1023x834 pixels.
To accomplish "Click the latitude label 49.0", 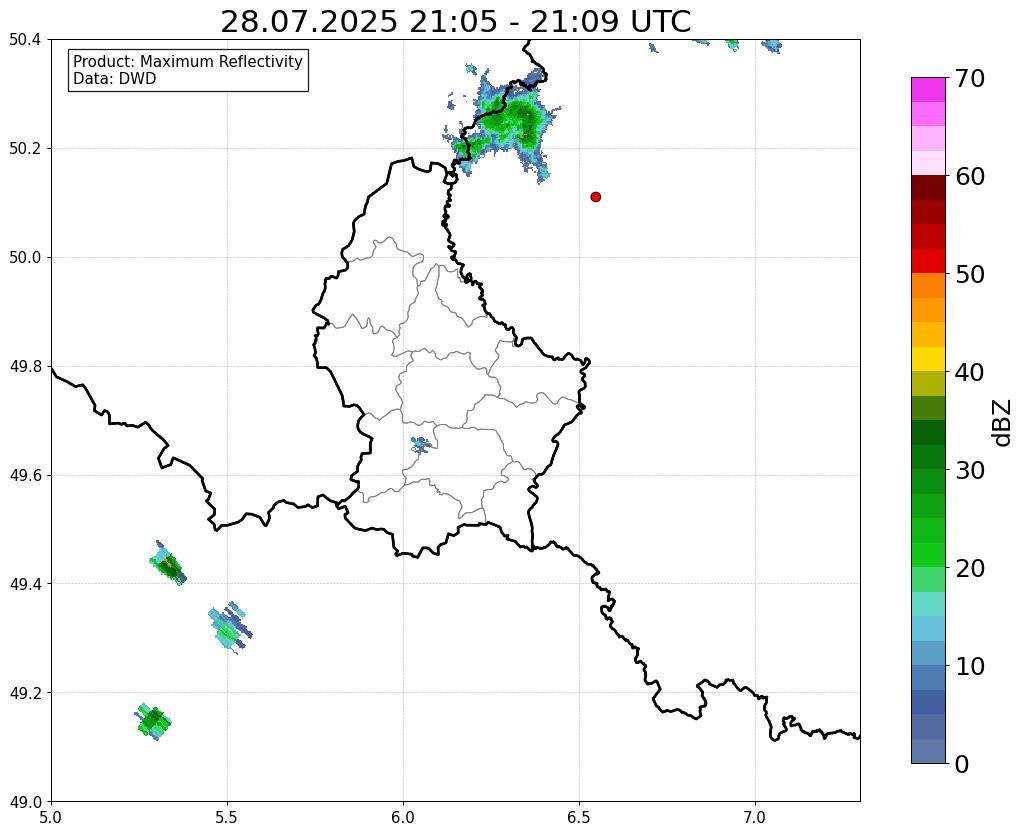I will click(x=25, y=802).
